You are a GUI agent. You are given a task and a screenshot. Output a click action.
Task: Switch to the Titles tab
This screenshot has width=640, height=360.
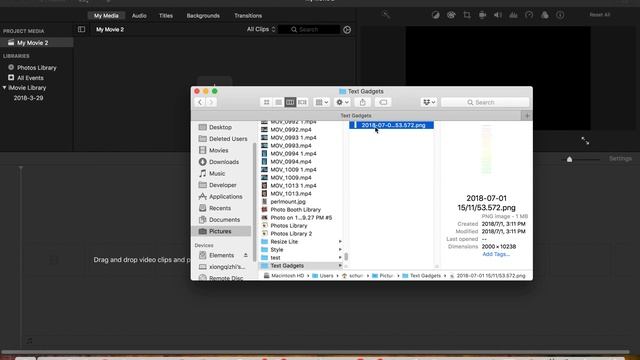pos(166,16)
